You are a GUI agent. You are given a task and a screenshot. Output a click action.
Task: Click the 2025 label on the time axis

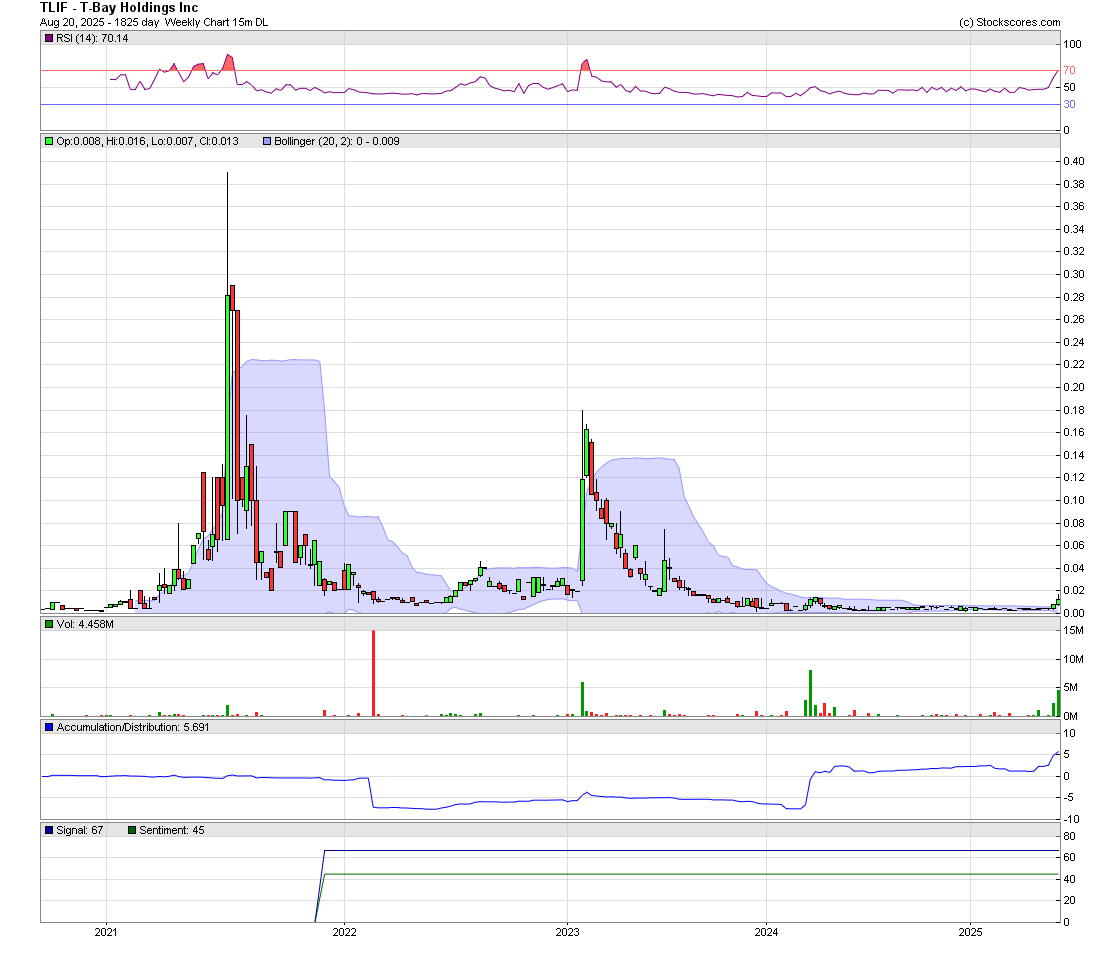pos(970,933)
